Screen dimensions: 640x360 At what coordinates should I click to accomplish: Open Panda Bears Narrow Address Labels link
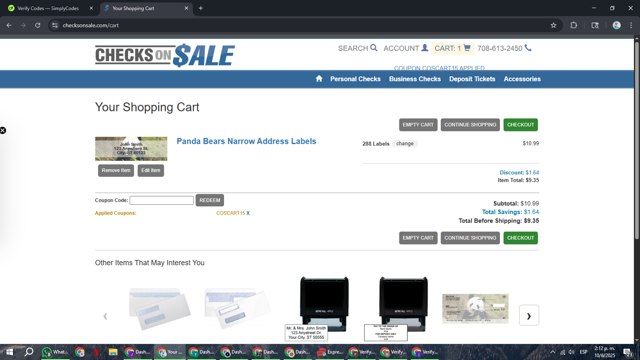[x=246, y=141]
